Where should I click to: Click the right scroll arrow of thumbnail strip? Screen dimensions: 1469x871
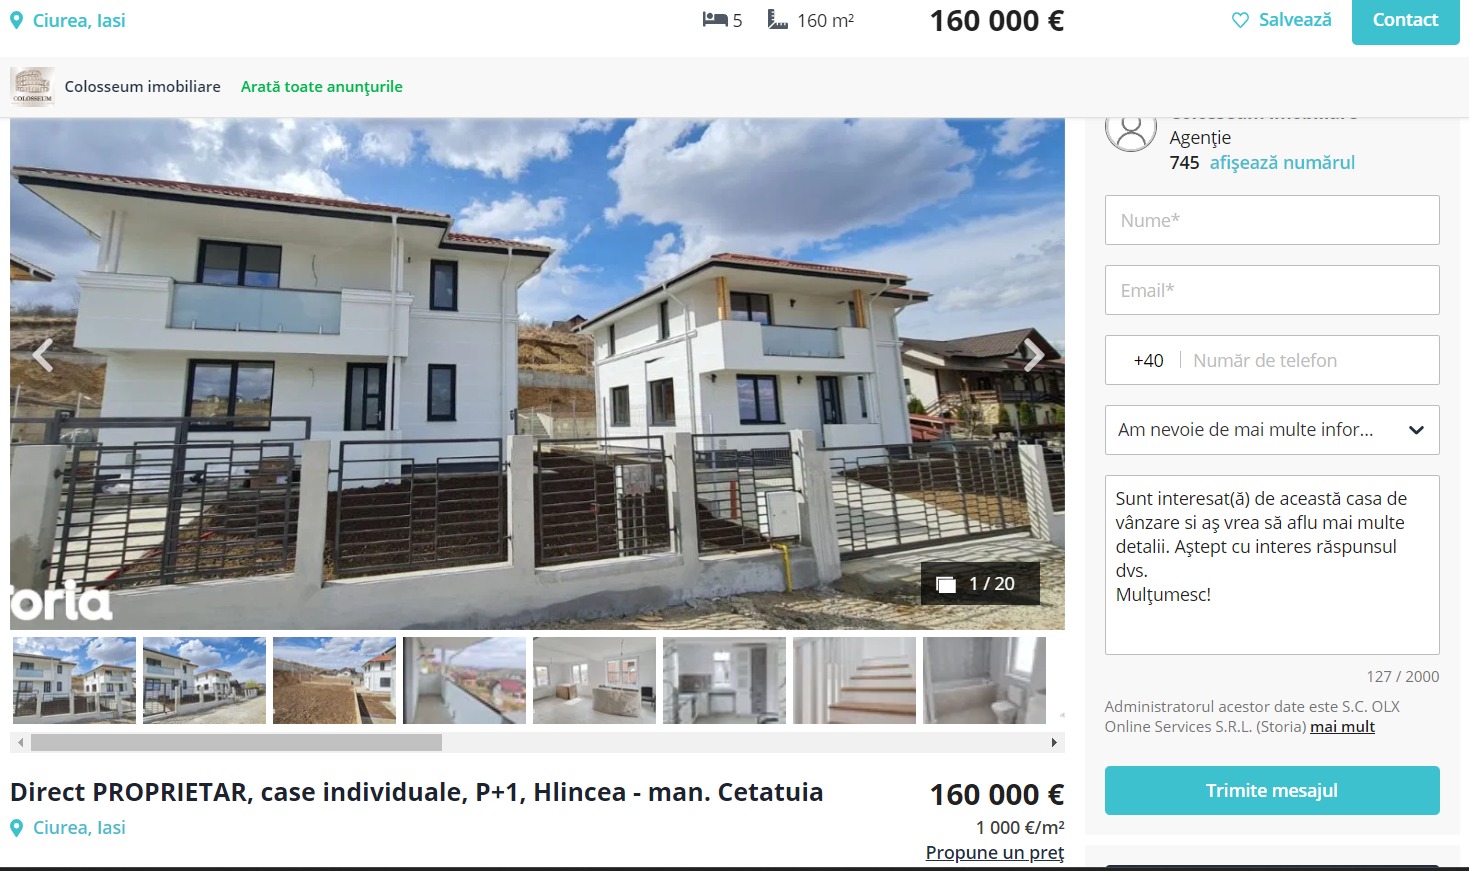1054,743
